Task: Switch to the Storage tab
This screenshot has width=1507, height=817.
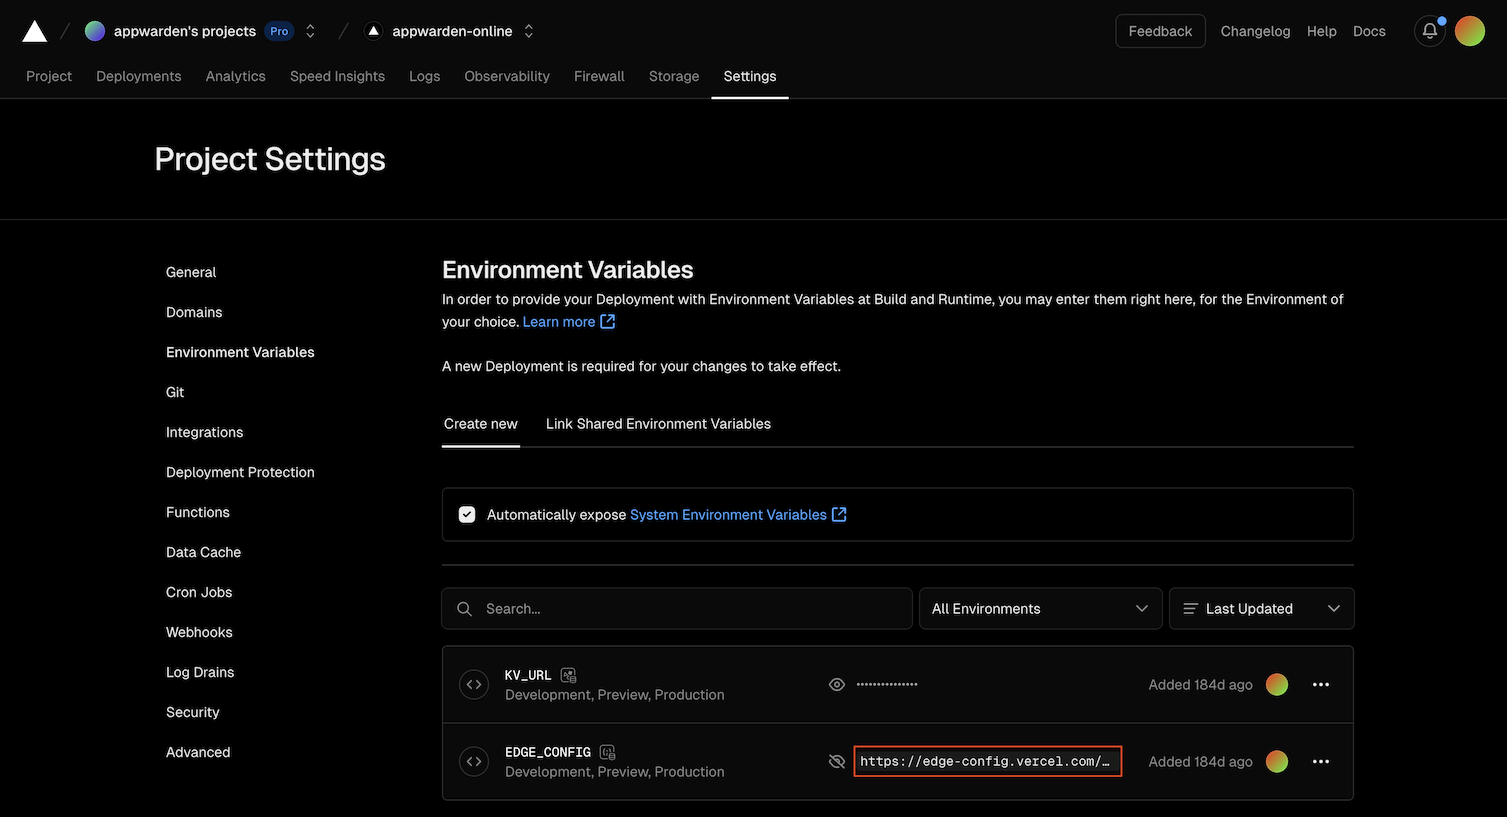Action: pos(673,76)
